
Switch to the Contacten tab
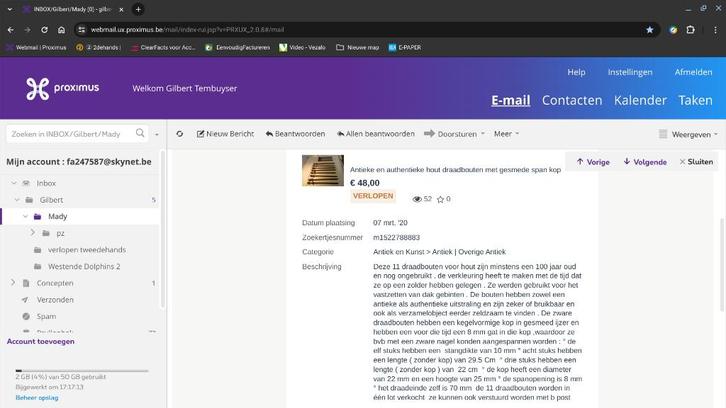(571, 100)
